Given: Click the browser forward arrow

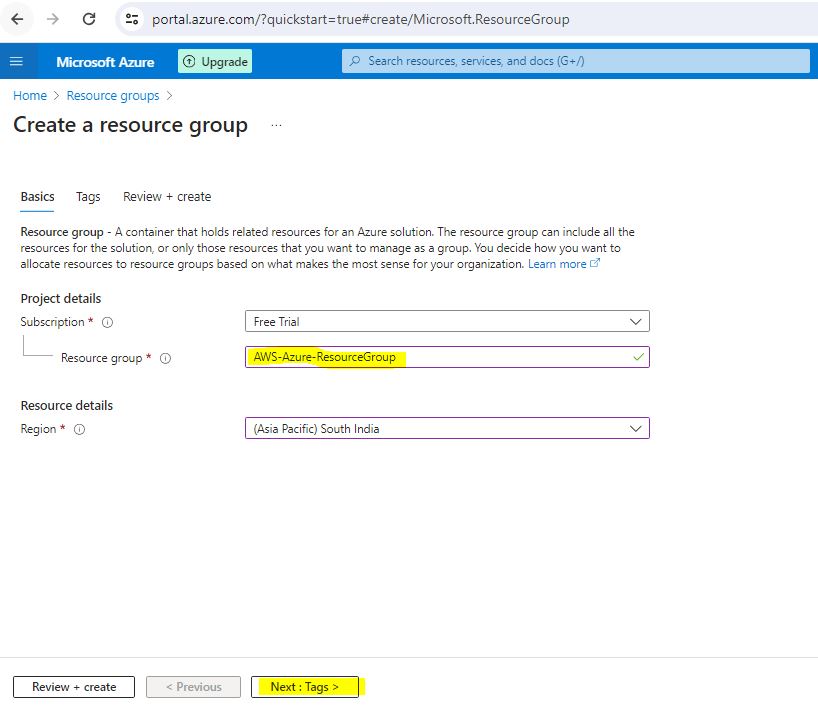Looking at the screenshot, I should pos(52,19).
